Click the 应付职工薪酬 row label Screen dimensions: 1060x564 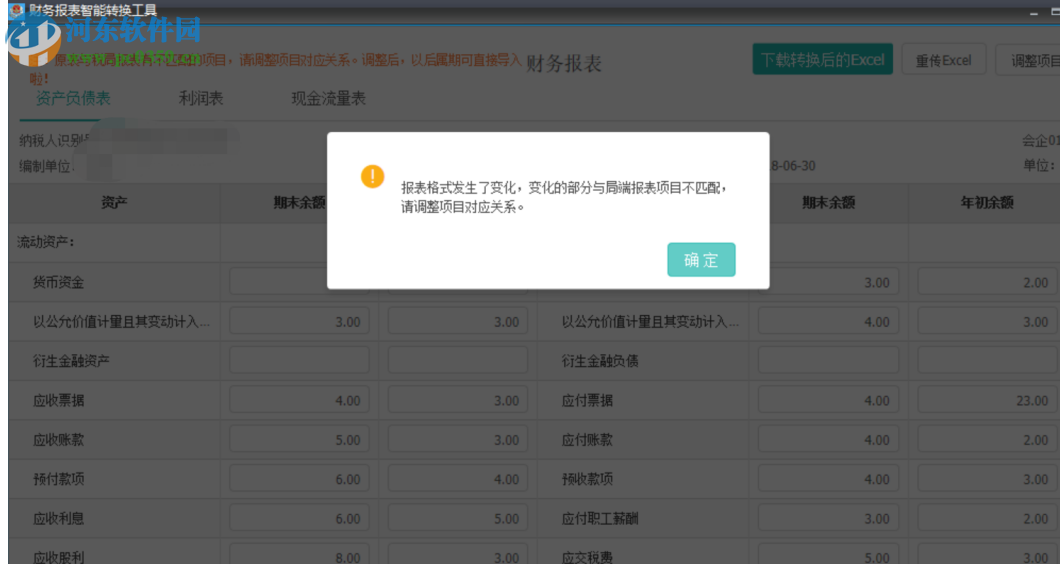(x=600, y=518)
